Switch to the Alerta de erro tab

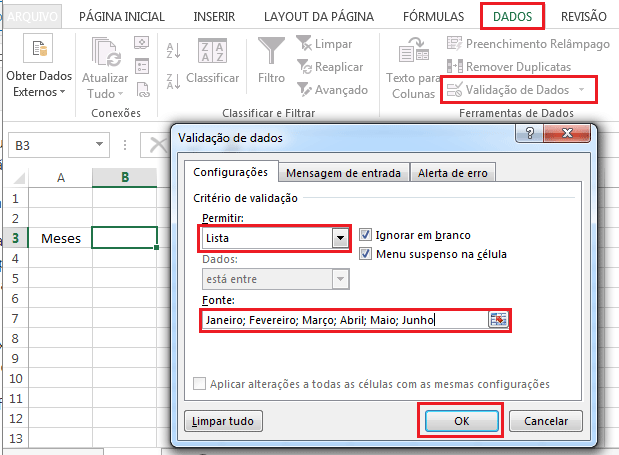coord(453,173)
